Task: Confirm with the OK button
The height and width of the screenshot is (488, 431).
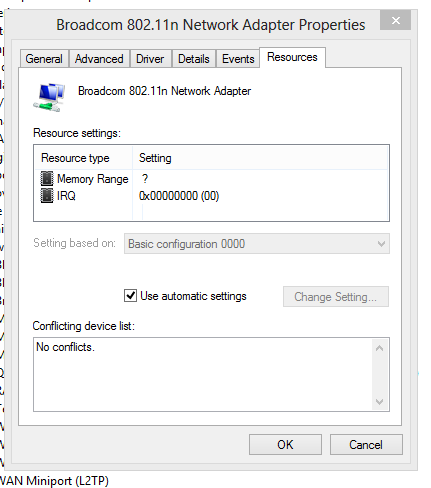Action: point(285,444)
